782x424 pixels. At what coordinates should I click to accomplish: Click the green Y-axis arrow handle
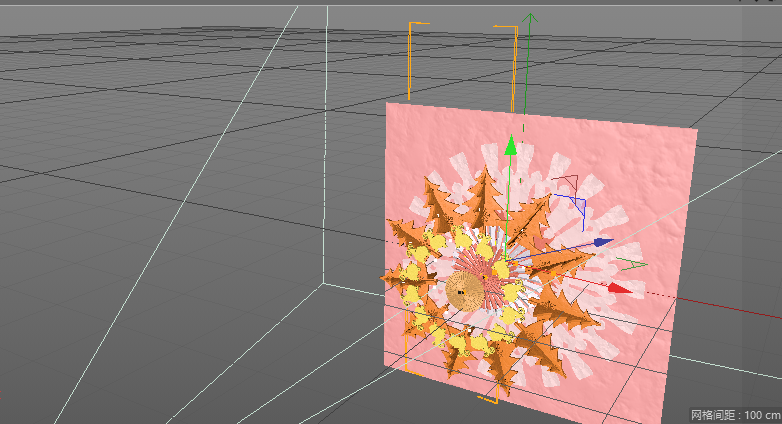pyautogui.click(x=511, y=148)
